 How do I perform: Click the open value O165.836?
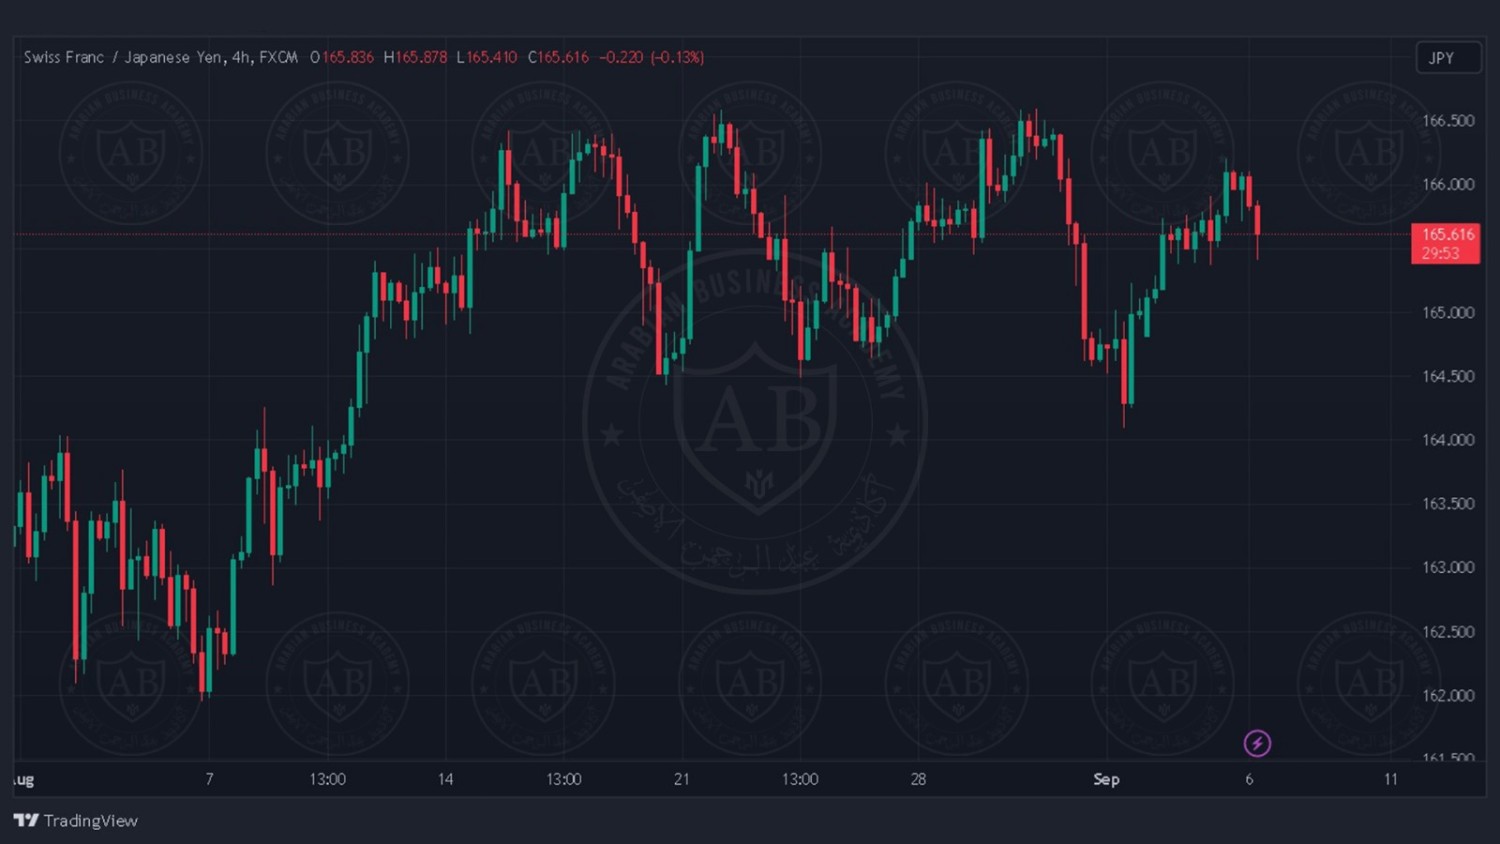click(x=341, y=57)
